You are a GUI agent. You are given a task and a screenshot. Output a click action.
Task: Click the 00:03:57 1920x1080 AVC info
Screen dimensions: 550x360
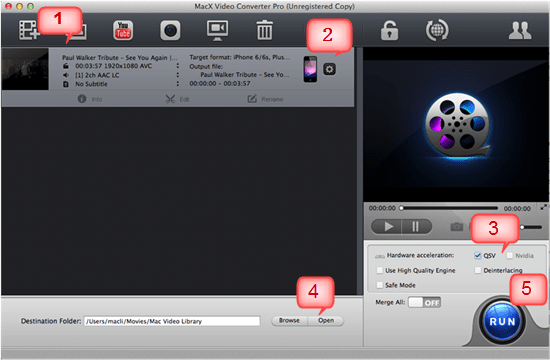(114, 66)
